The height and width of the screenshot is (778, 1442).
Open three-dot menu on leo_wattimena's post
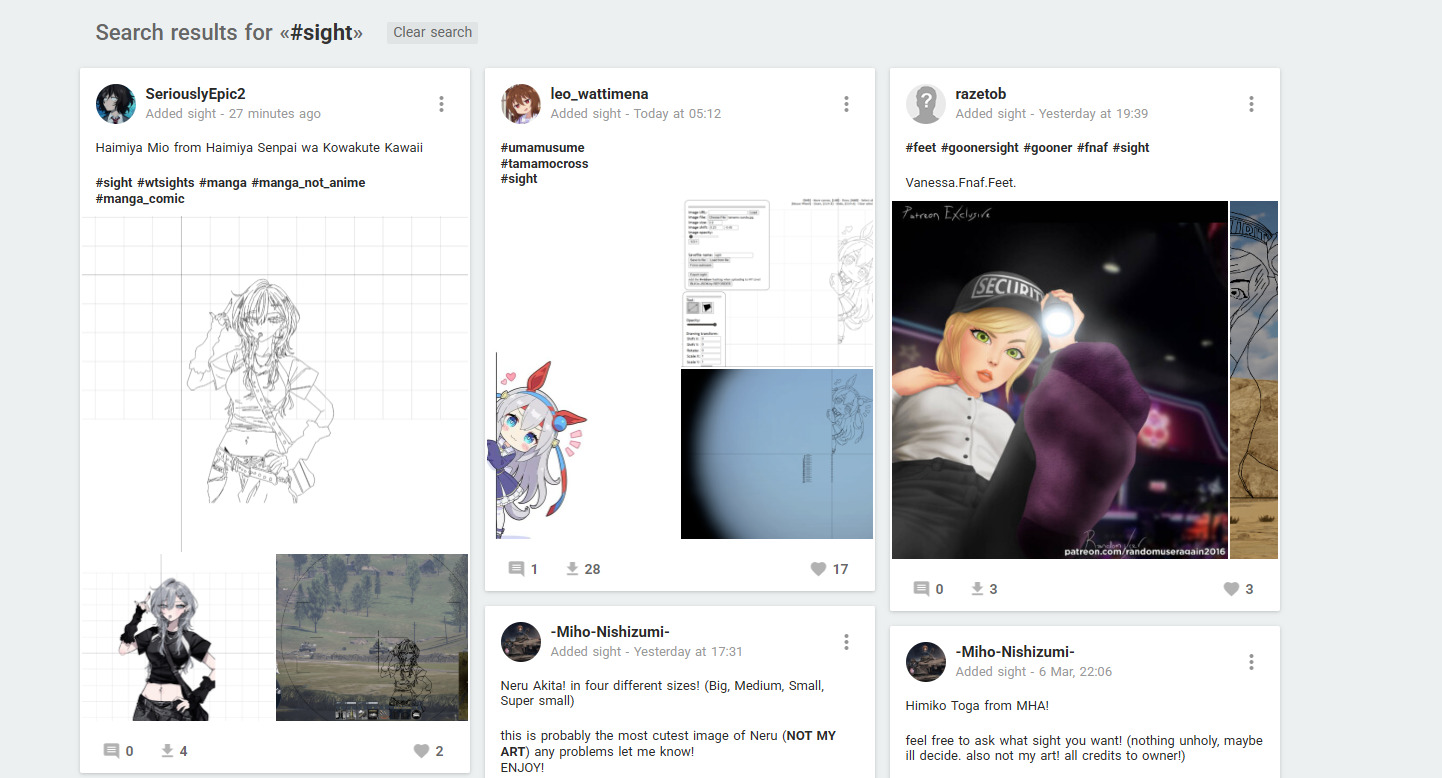[846, 104]
